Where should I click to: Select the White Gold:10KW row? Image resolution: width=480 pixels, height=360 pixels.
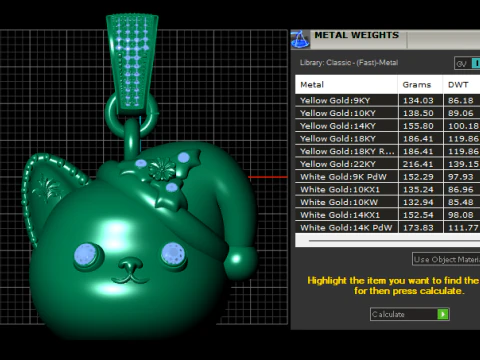(x=387, y=202)
